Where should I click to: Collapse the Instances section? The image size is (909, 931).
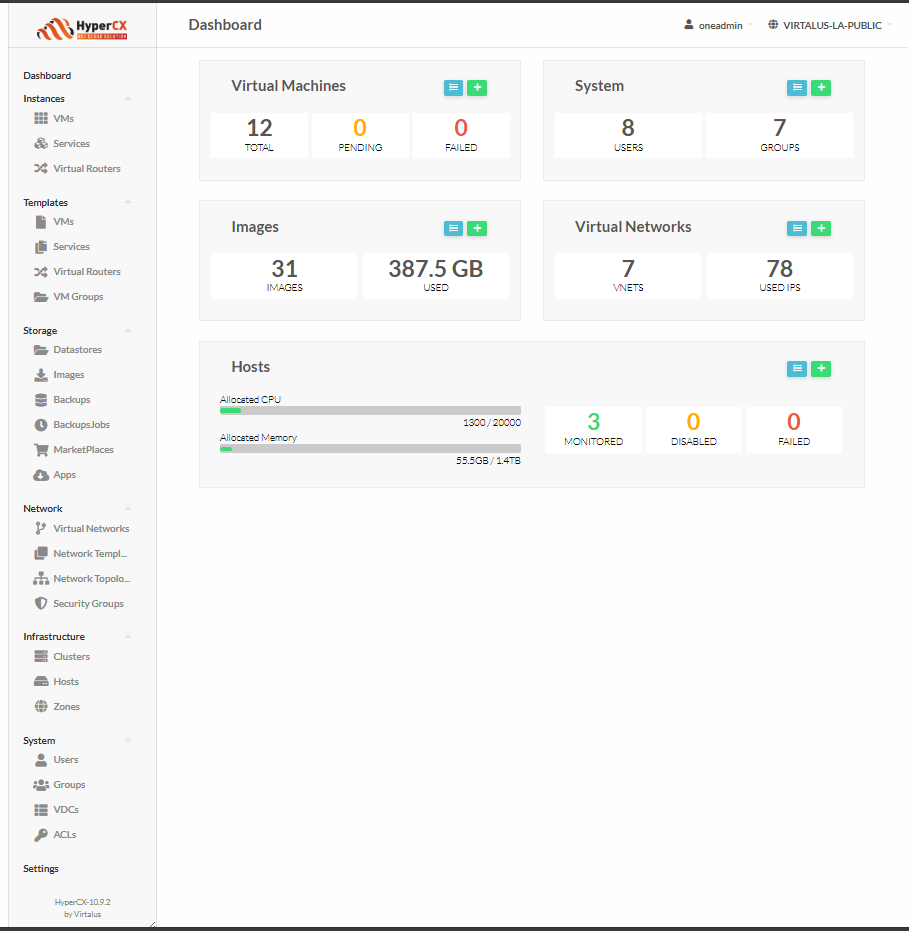(x=128, y=99)
